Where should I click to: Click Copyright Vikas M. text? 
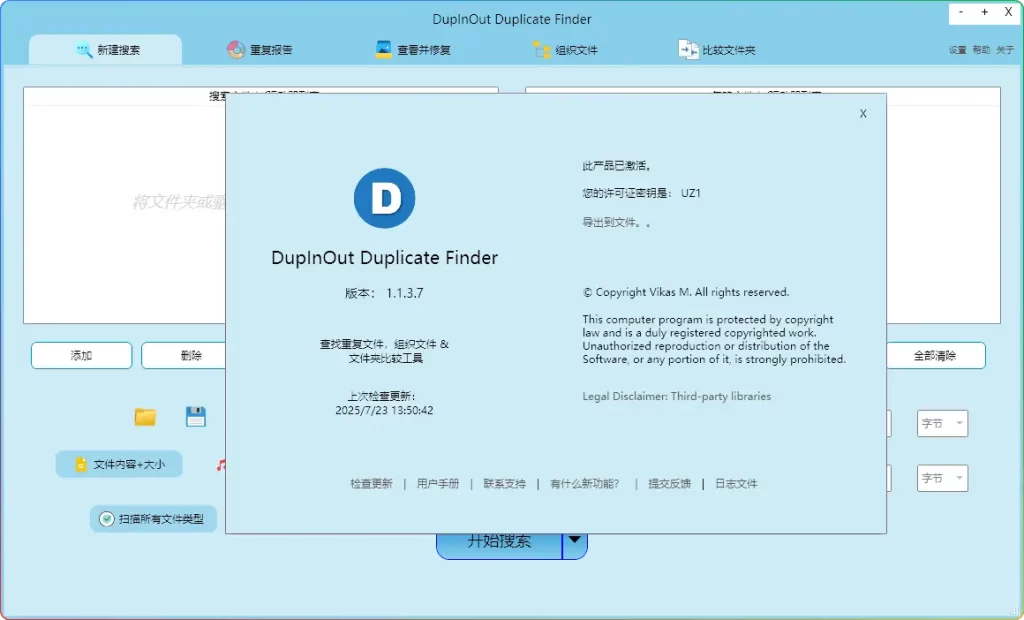[x=686, y=292]
